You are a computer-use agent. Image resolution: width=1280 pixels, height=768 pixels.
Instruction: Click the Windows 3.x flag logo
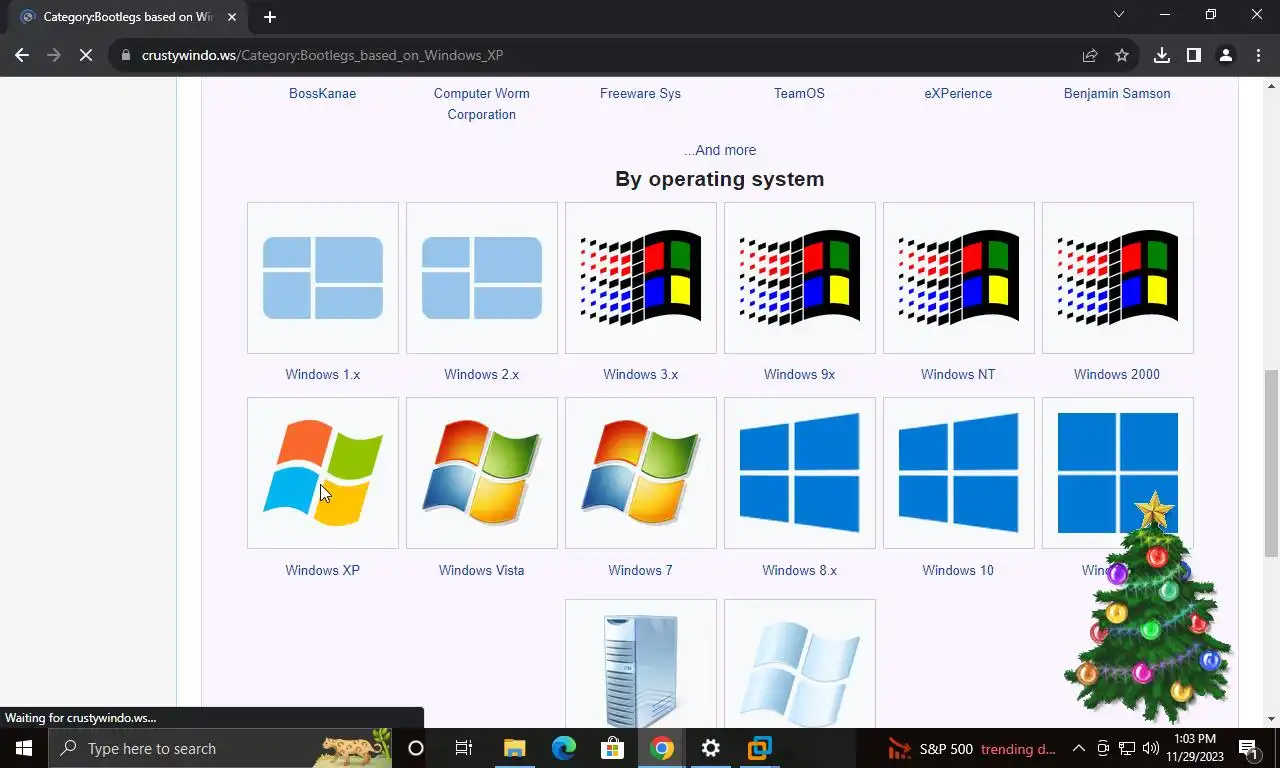pyautogui.click(x=641, y=278)
